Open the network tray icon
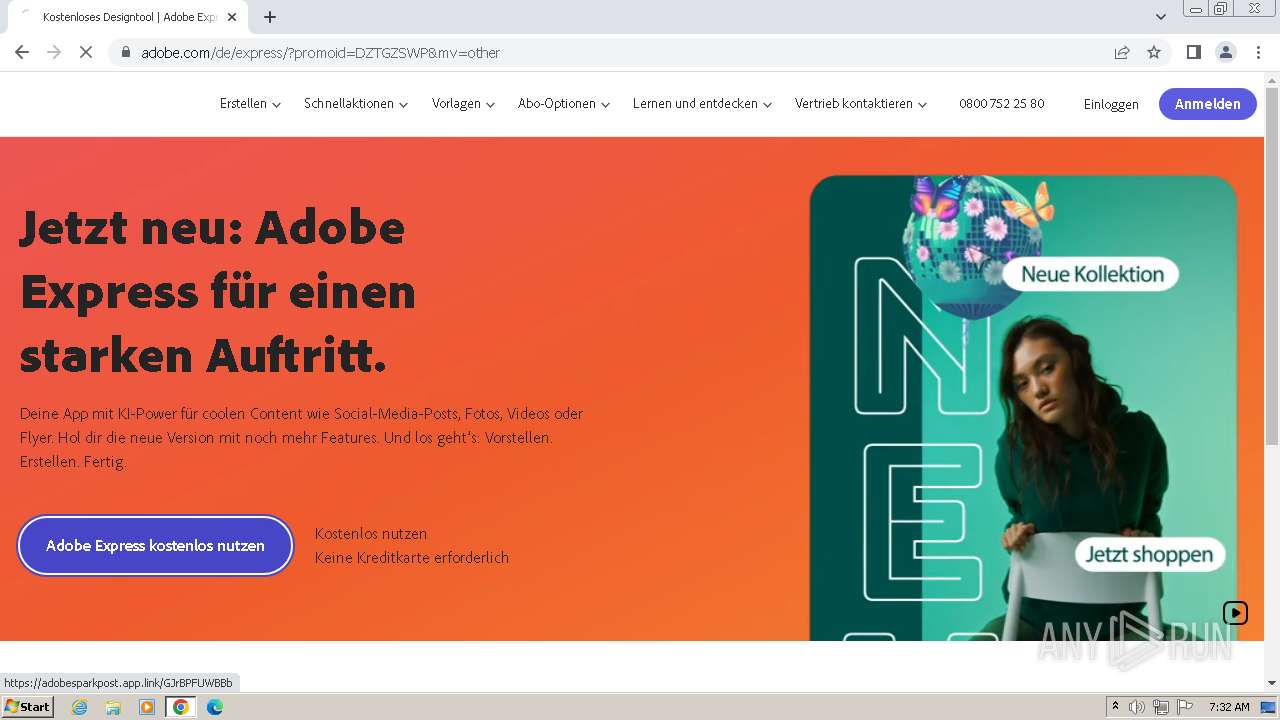Viewport: 1280px width, 720px height. tap(1161, 707)
